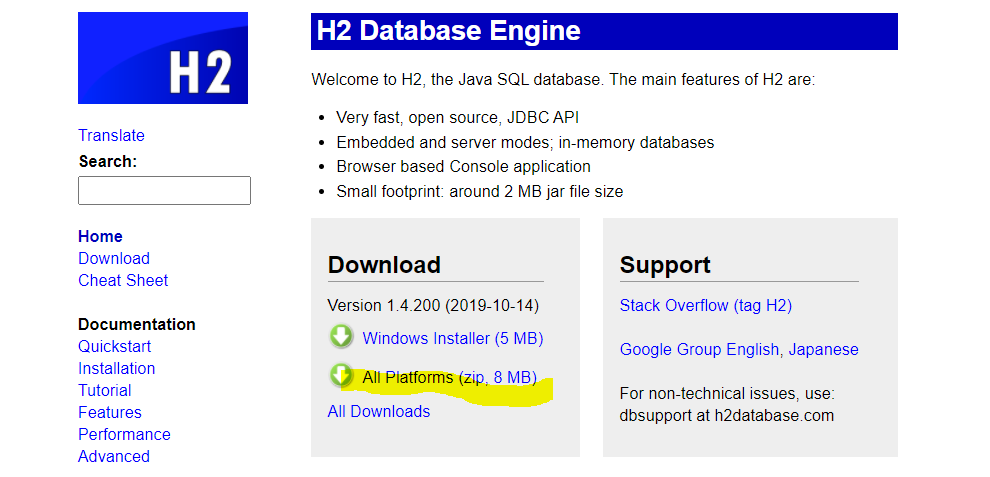Click "For non-technical issues, use:" text
This screenshot has width=990, height=477.
(x=727, y=394)
